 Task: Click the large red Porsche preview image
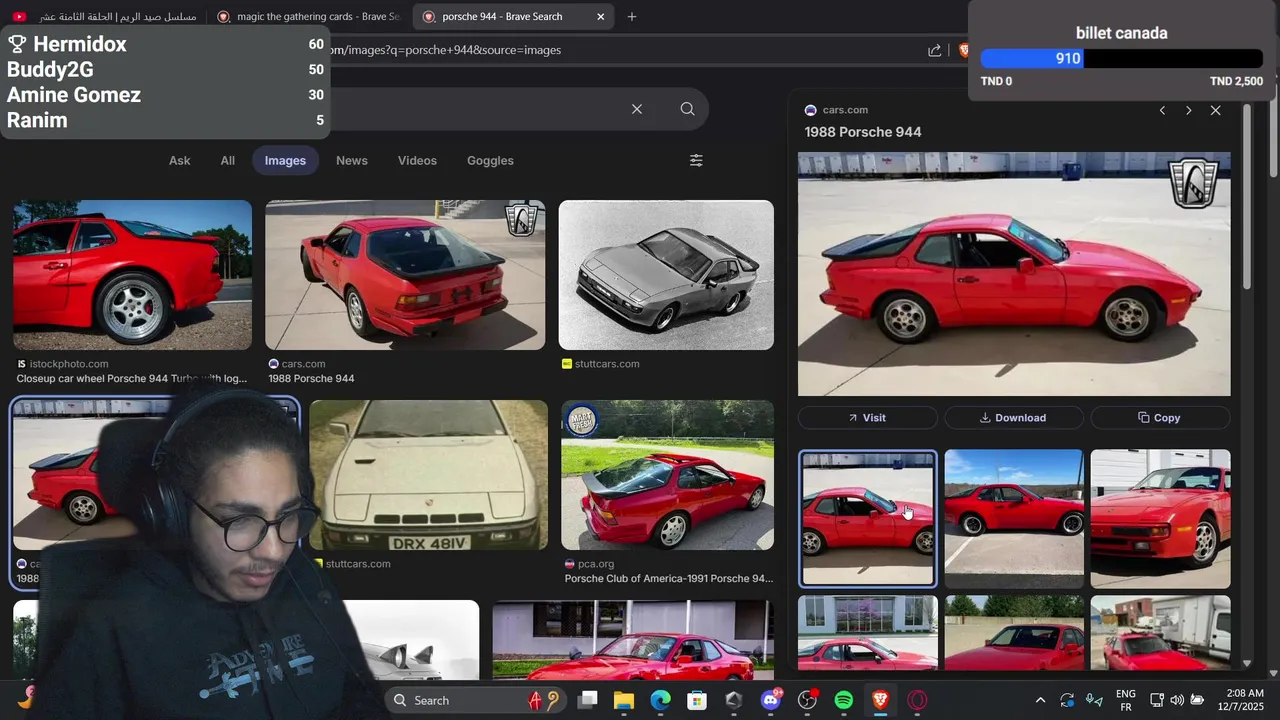point(1014,274)
